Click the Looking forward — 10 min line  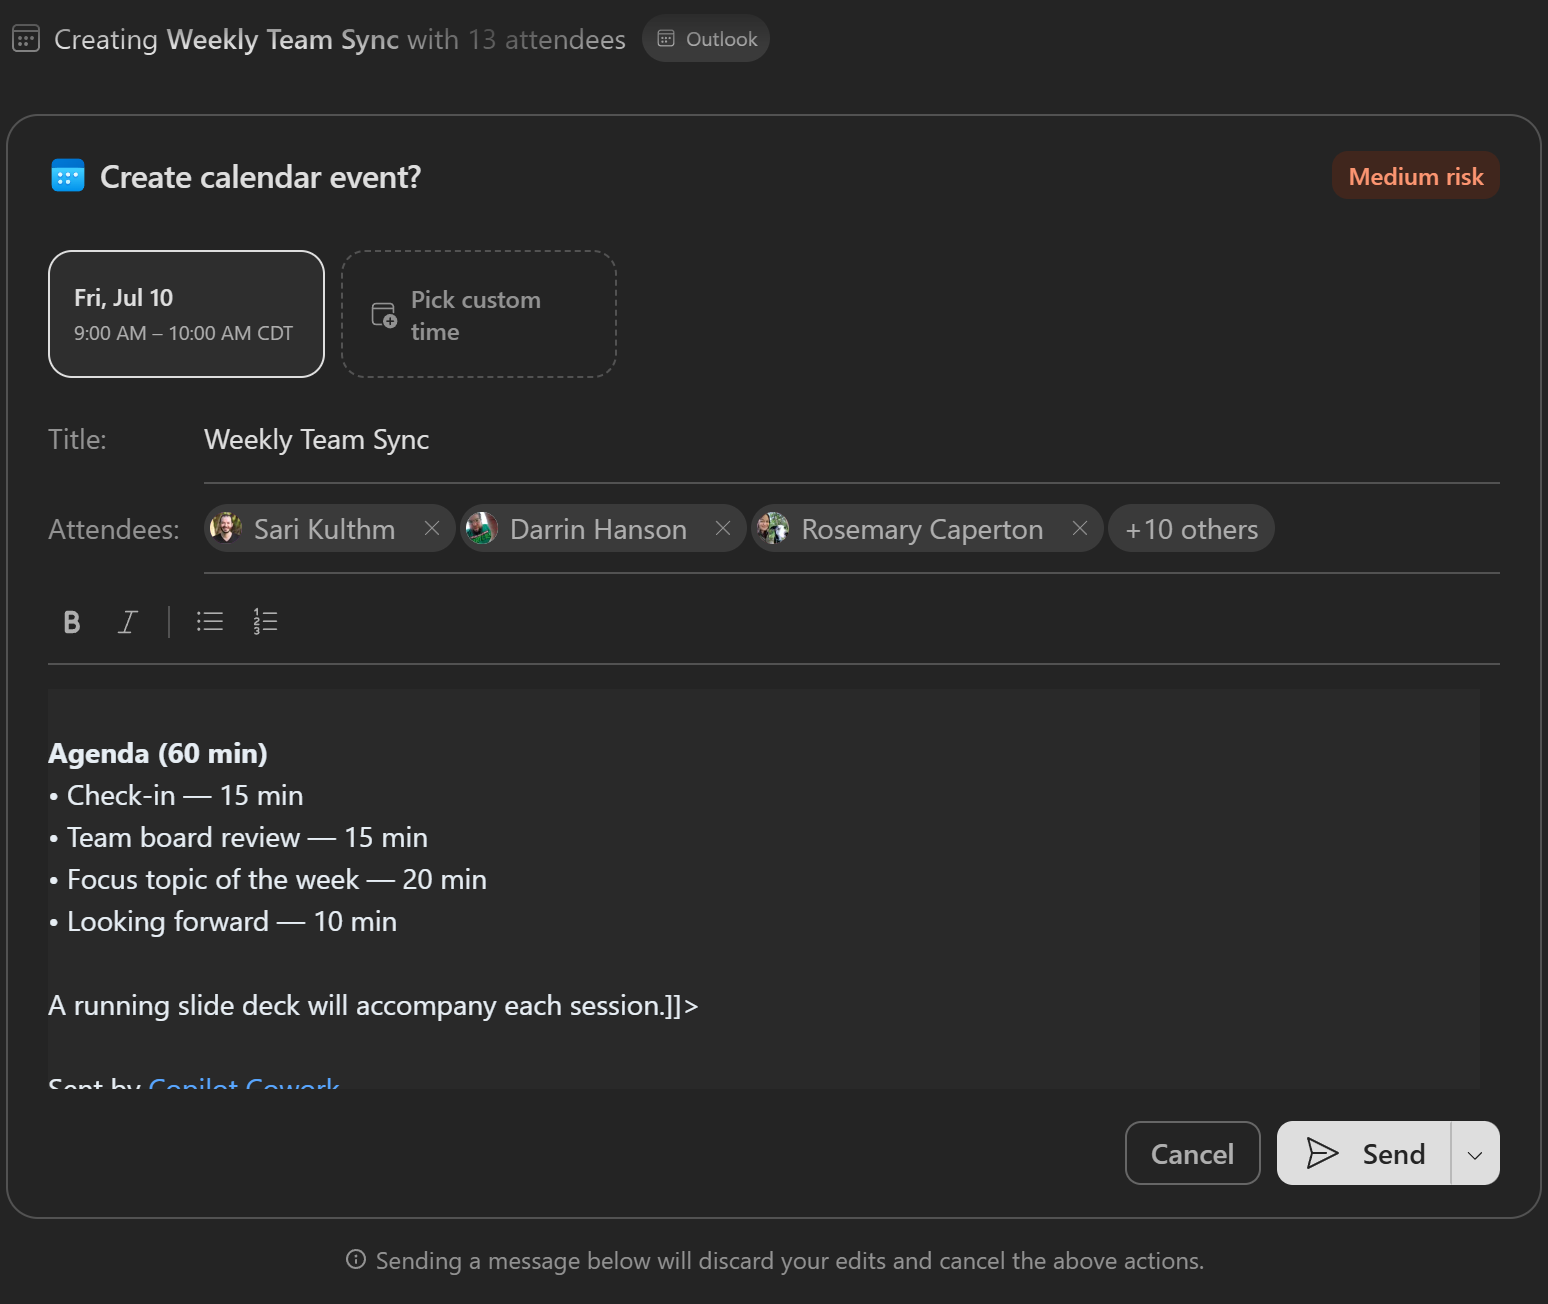[x=223, y=921]
